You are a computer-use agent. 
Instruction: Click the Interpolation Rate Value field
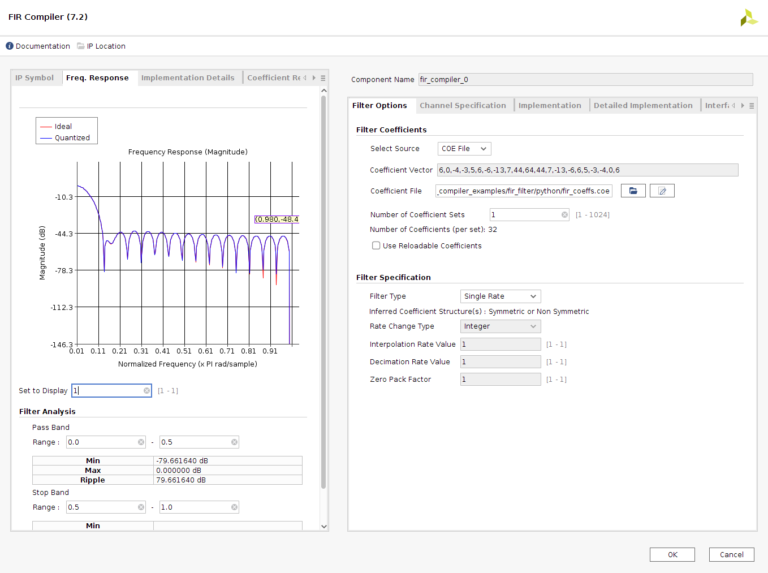pyautogui.click(x=500, y=344)
